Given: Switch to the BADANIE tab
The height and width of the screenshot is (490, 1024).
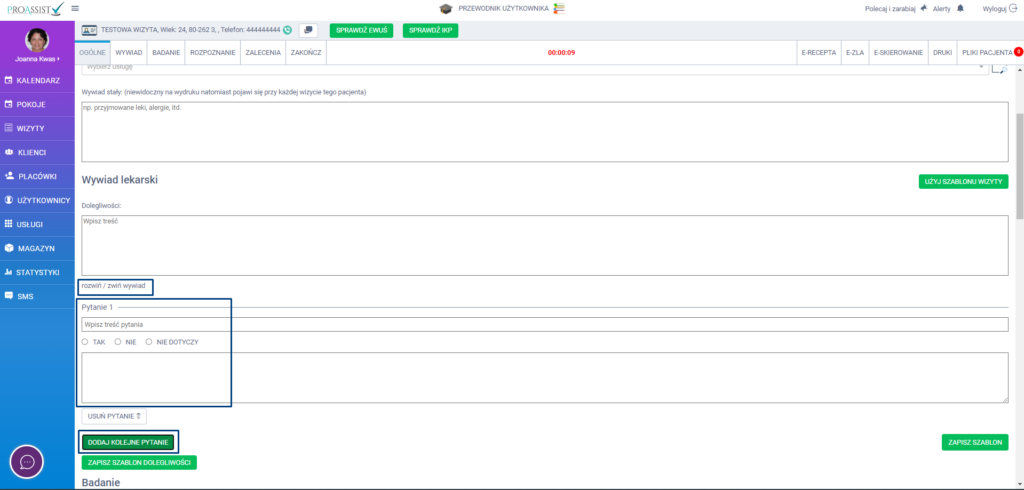Looking at the screenshot, I should point(166,51).
